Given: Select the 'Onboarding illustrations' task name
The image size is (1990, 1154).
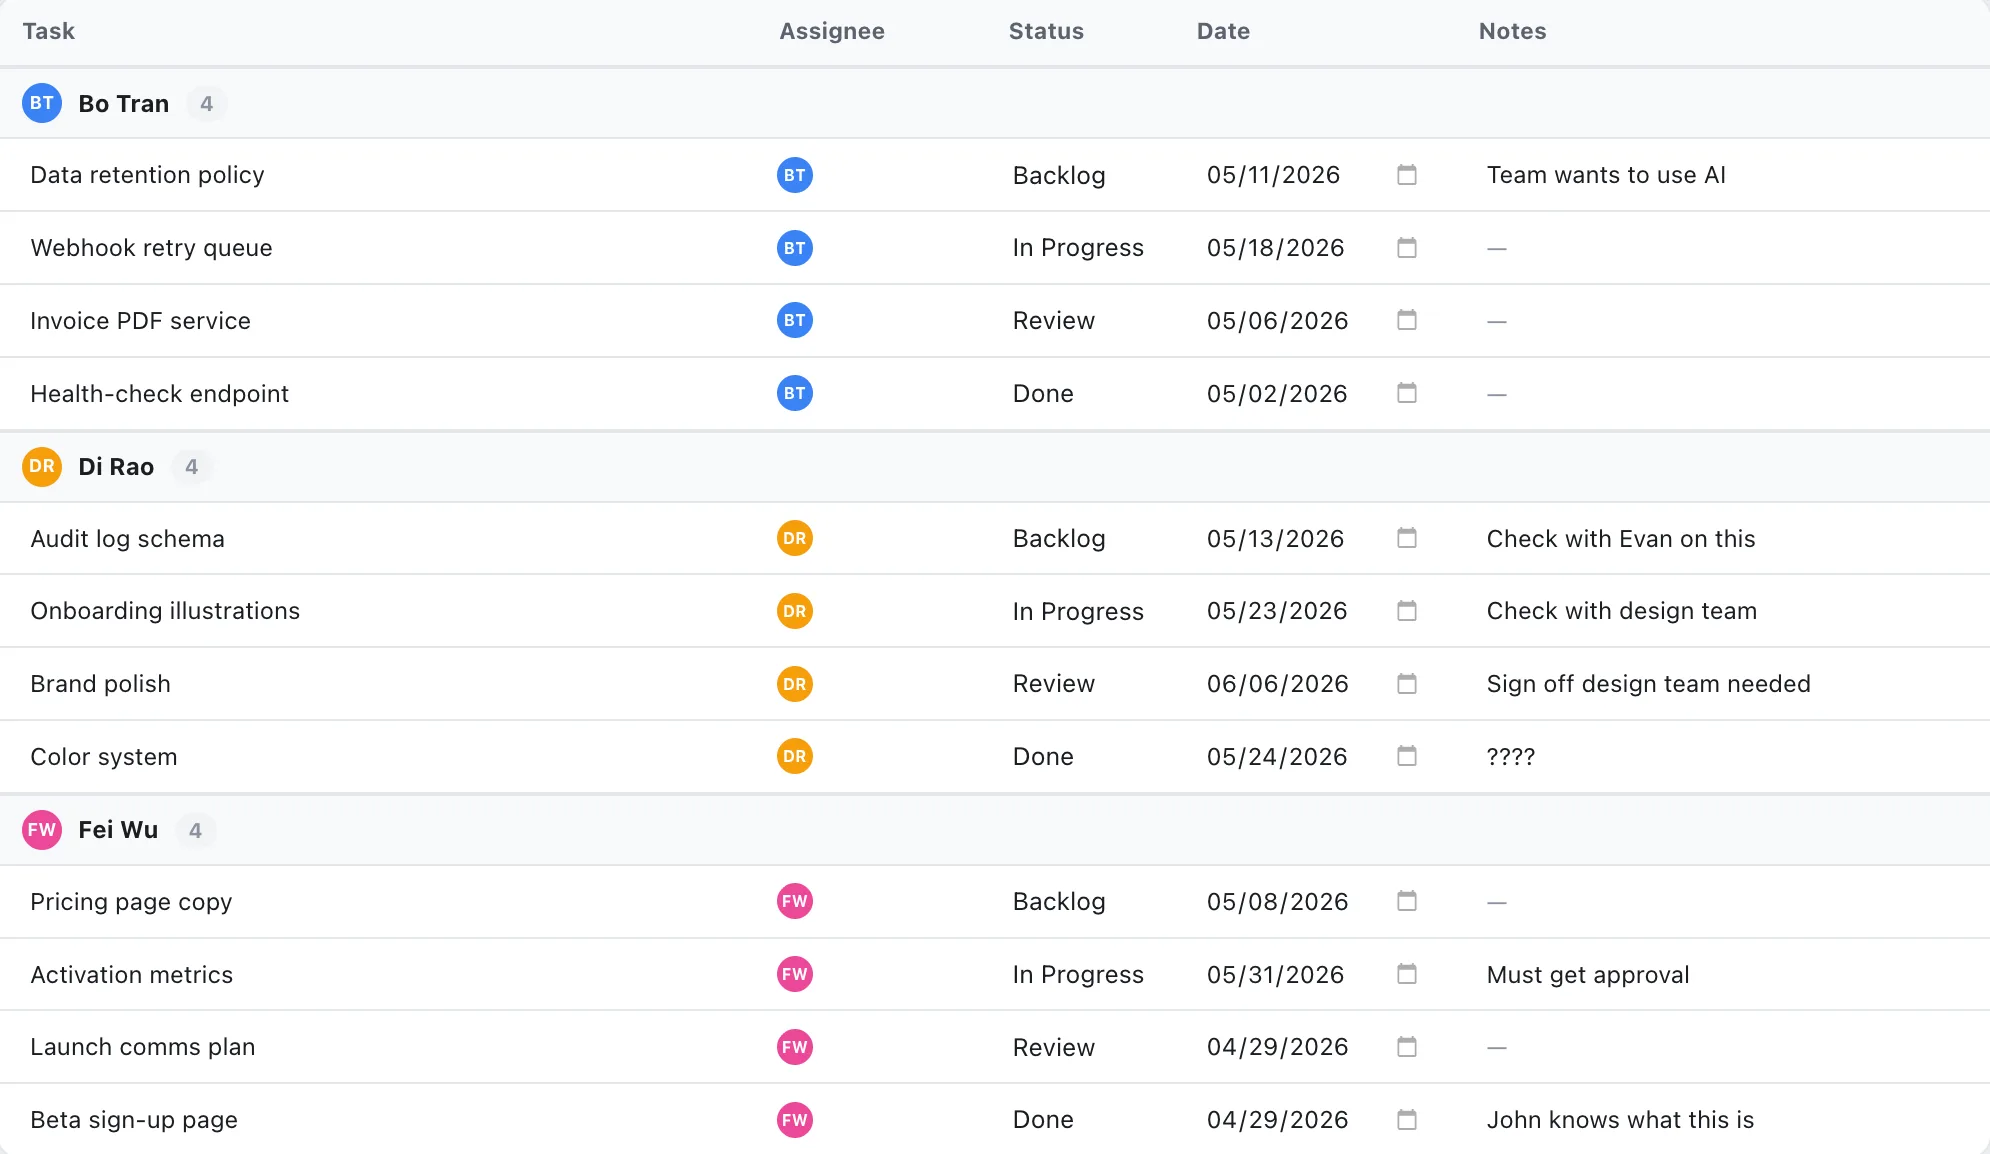Looking at the screenshot, I should click(165, 611).
